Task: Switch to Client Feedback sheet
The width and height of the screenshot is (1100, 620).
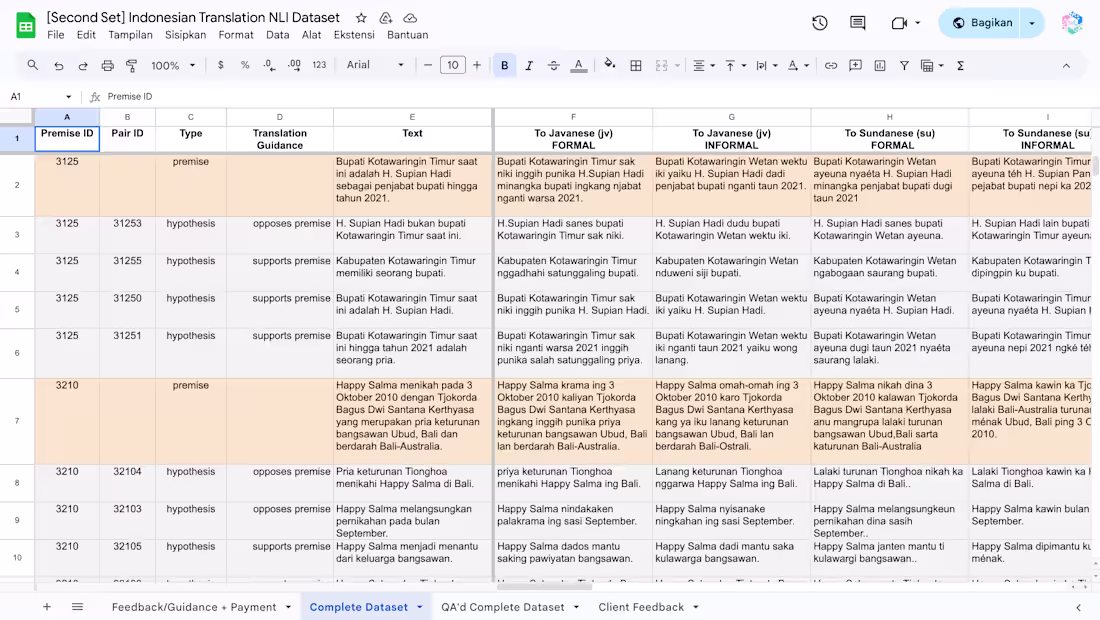Action: [640, 607]
